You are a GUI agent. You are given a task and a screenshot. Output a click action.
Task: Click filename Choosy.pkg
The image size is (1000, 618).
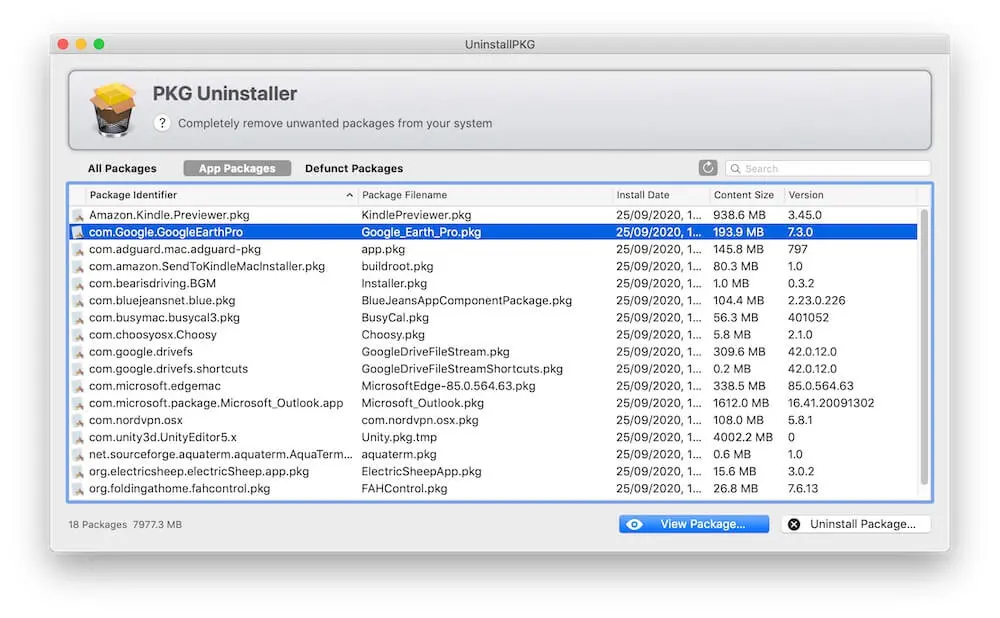tap(393, 335)
